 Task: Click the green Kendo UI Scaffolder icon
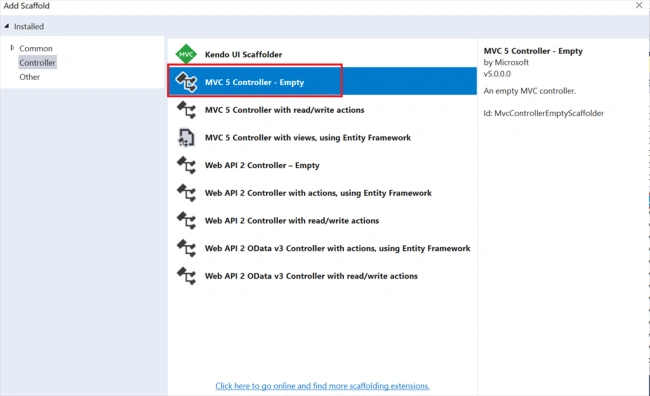(x=186, y=54)
